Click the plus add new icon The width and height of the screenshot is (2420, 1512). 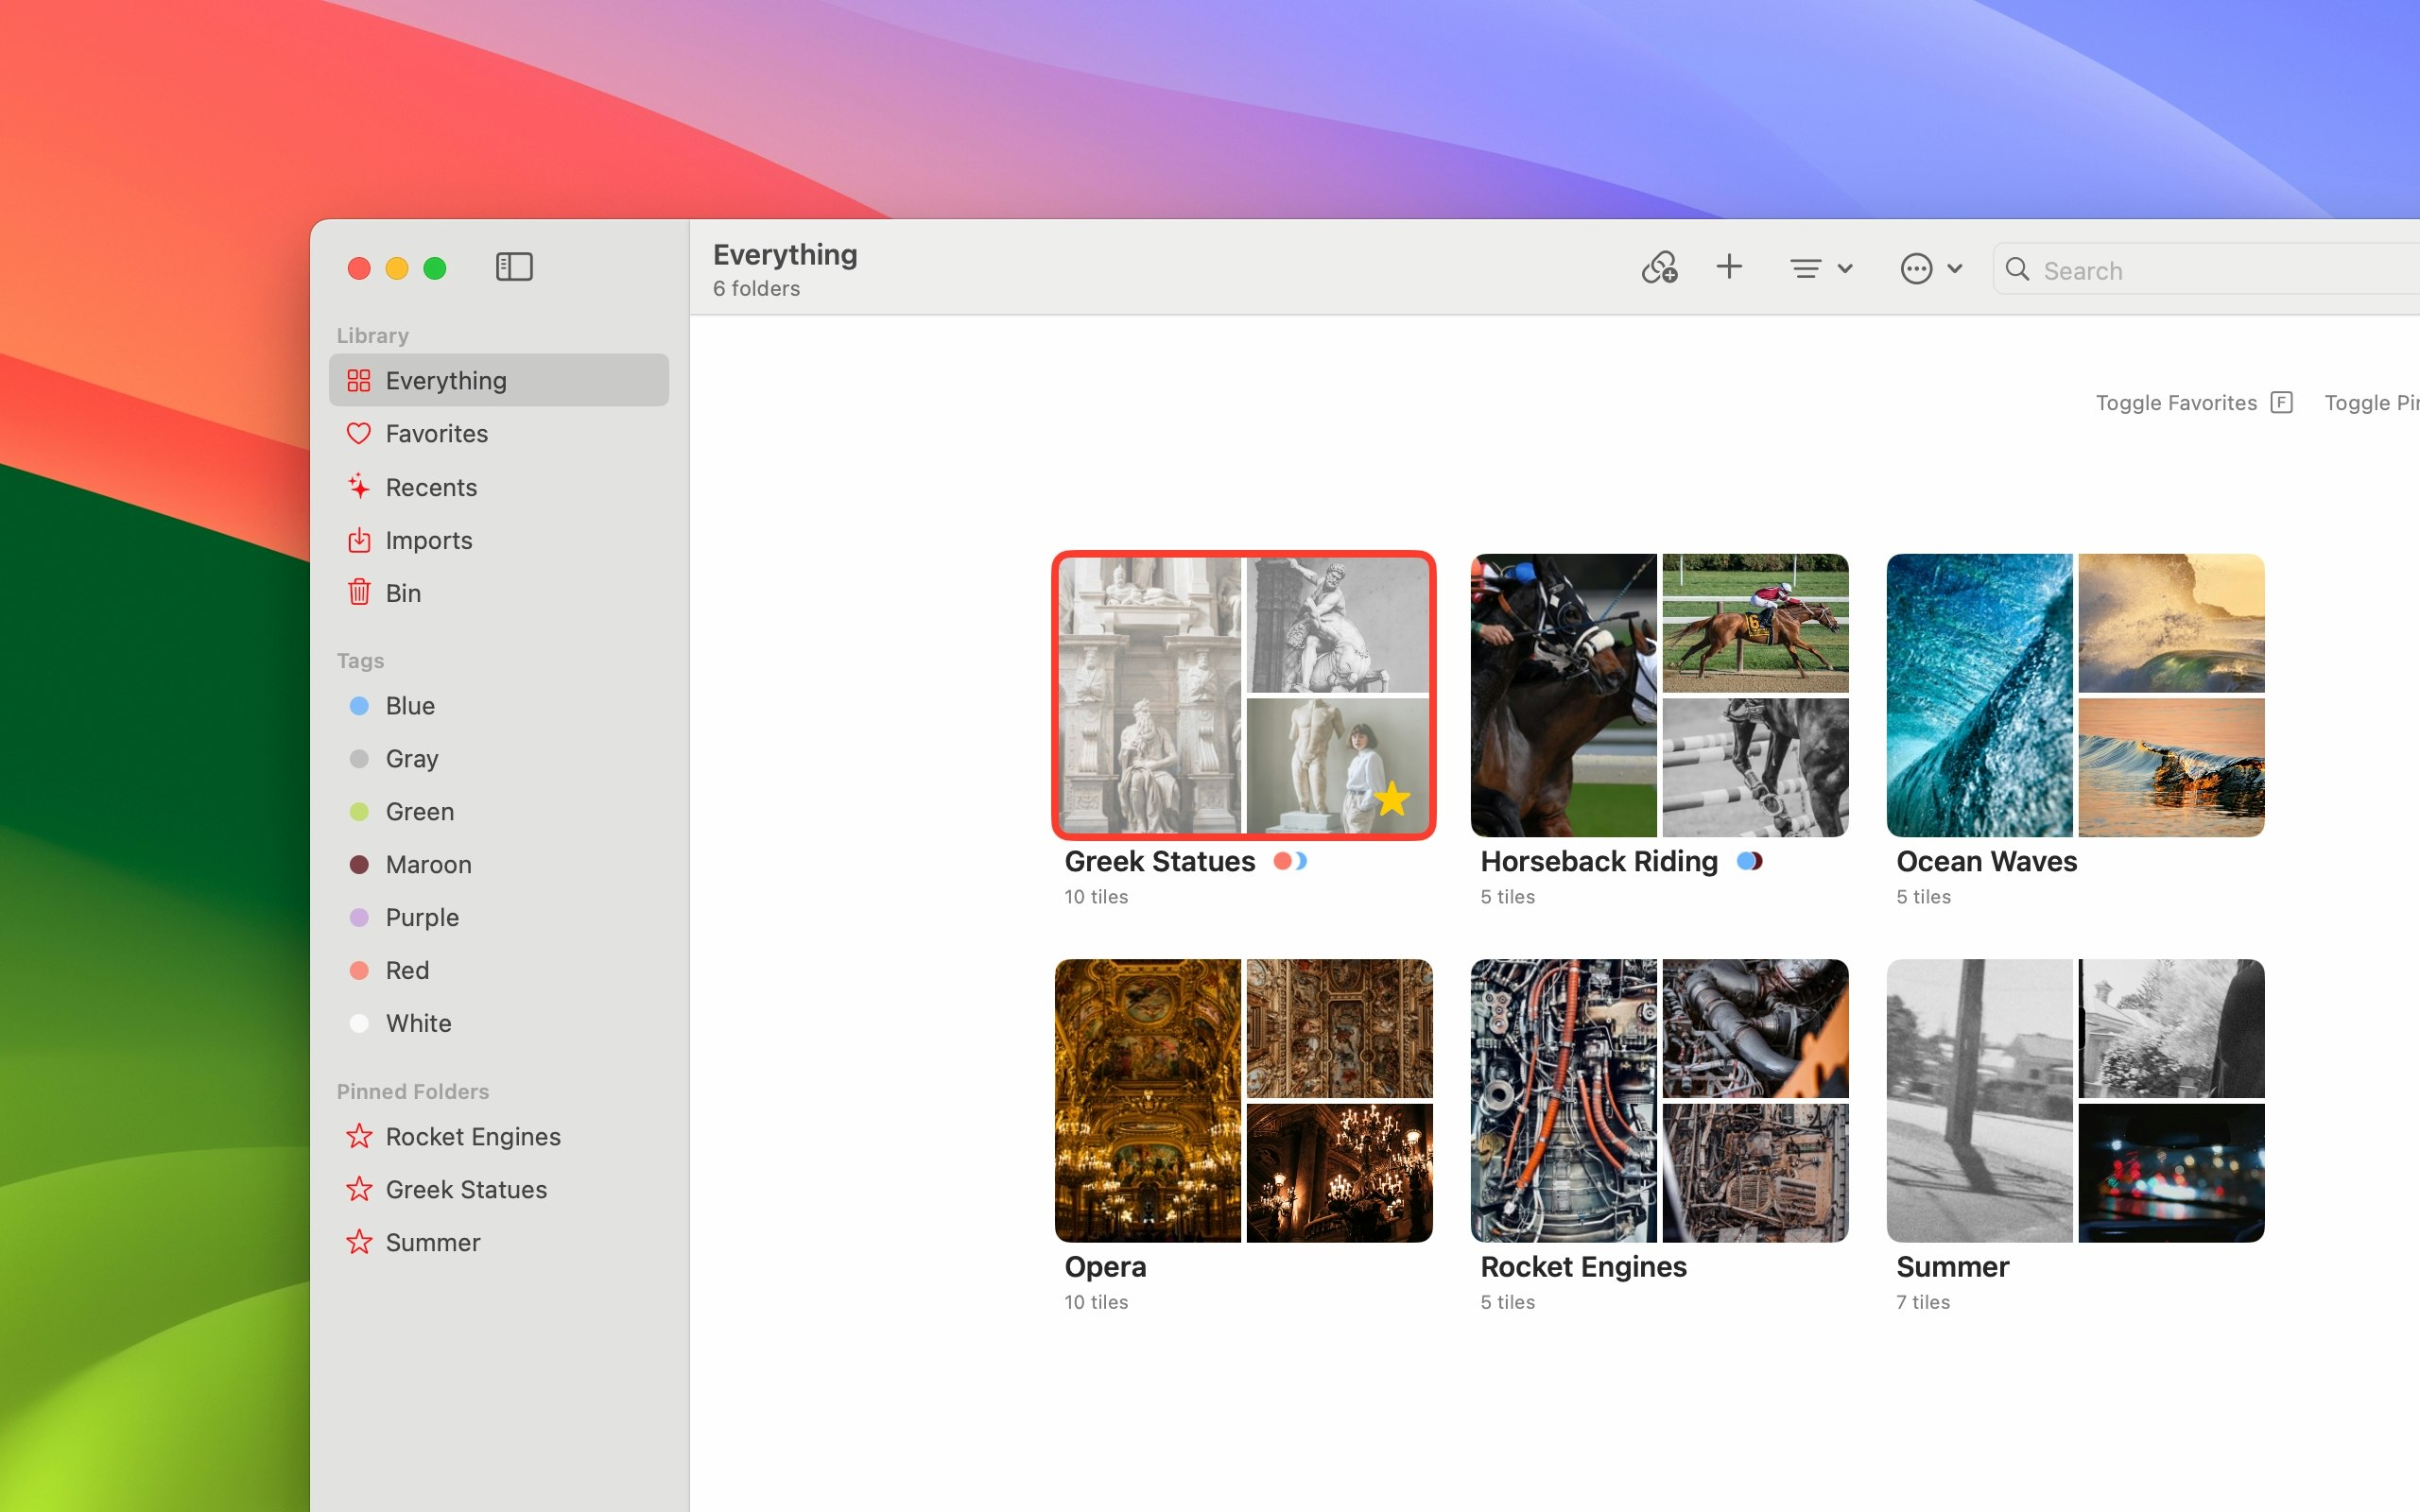tap(1729, 267)
